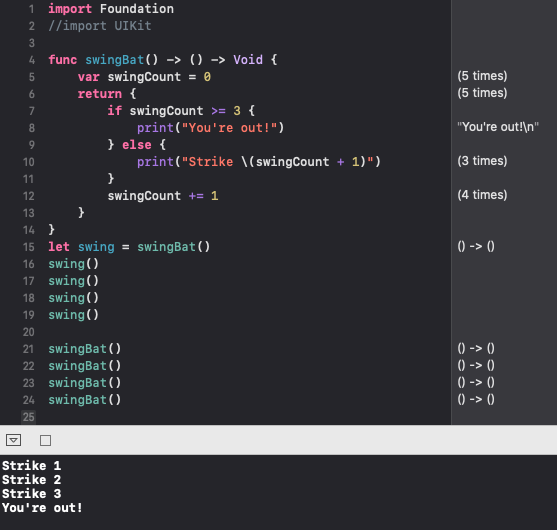Click 'Strike 2' in the console output
The height and width of the screenshot is (530, 557).
coord(32,480)
